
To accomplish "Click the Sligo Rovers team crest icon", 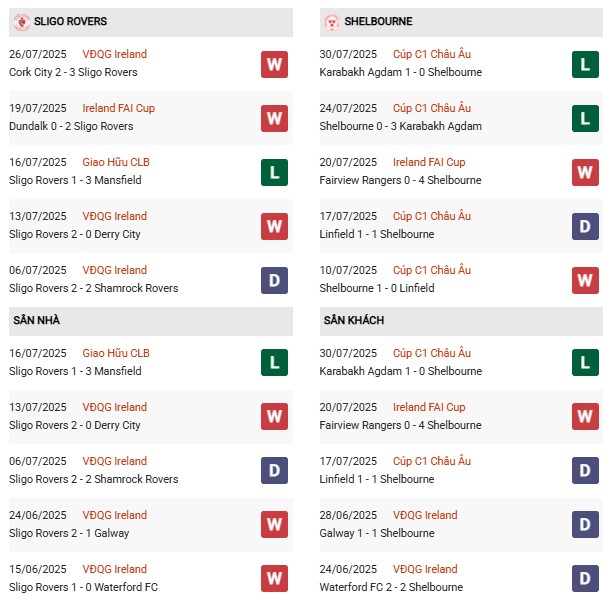I will [21, 22].
